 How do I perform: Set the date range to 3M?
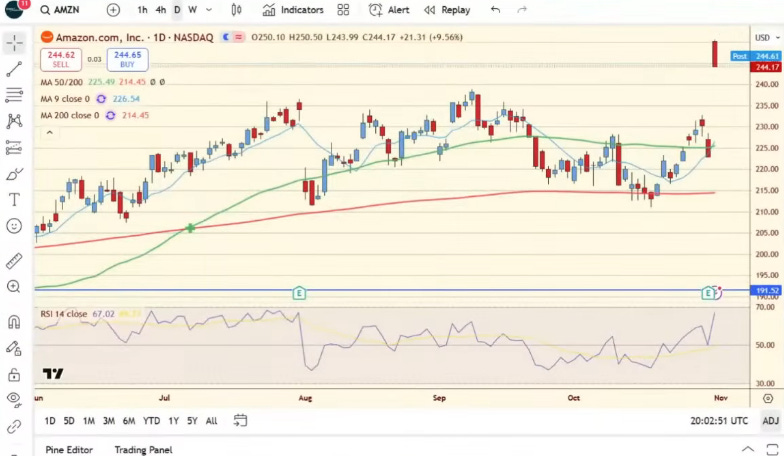pyautogui.click(x=109, y=421)
